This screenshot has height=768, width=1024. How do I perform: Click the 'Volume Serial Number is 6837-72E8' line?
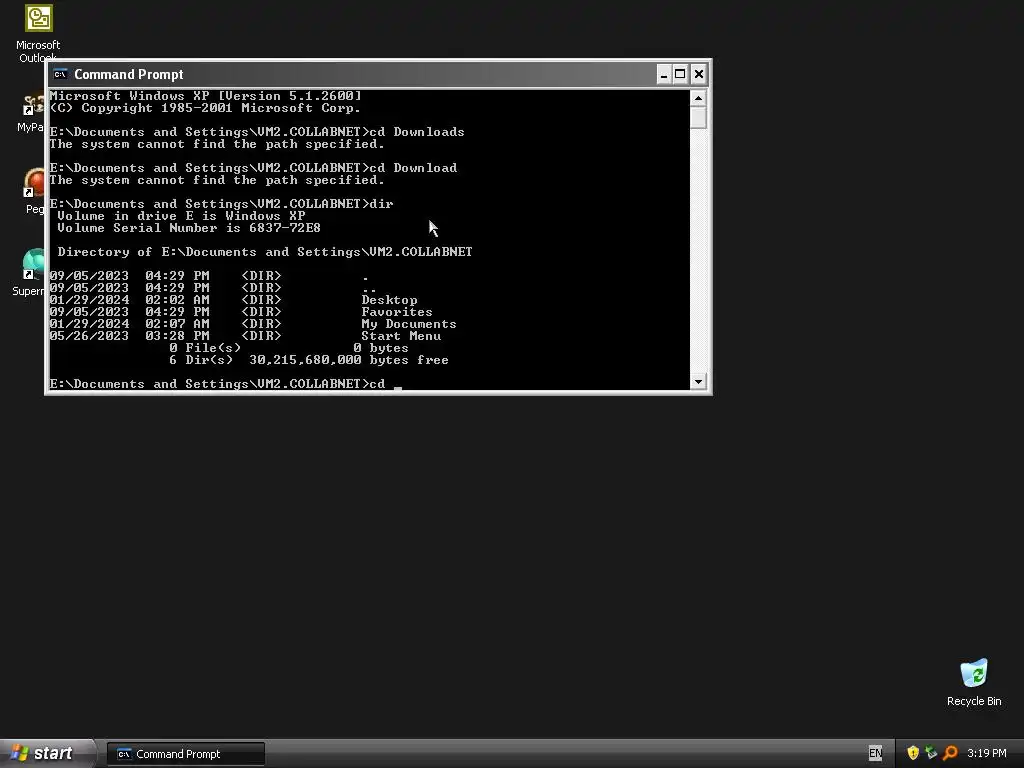tap(189, 228)
